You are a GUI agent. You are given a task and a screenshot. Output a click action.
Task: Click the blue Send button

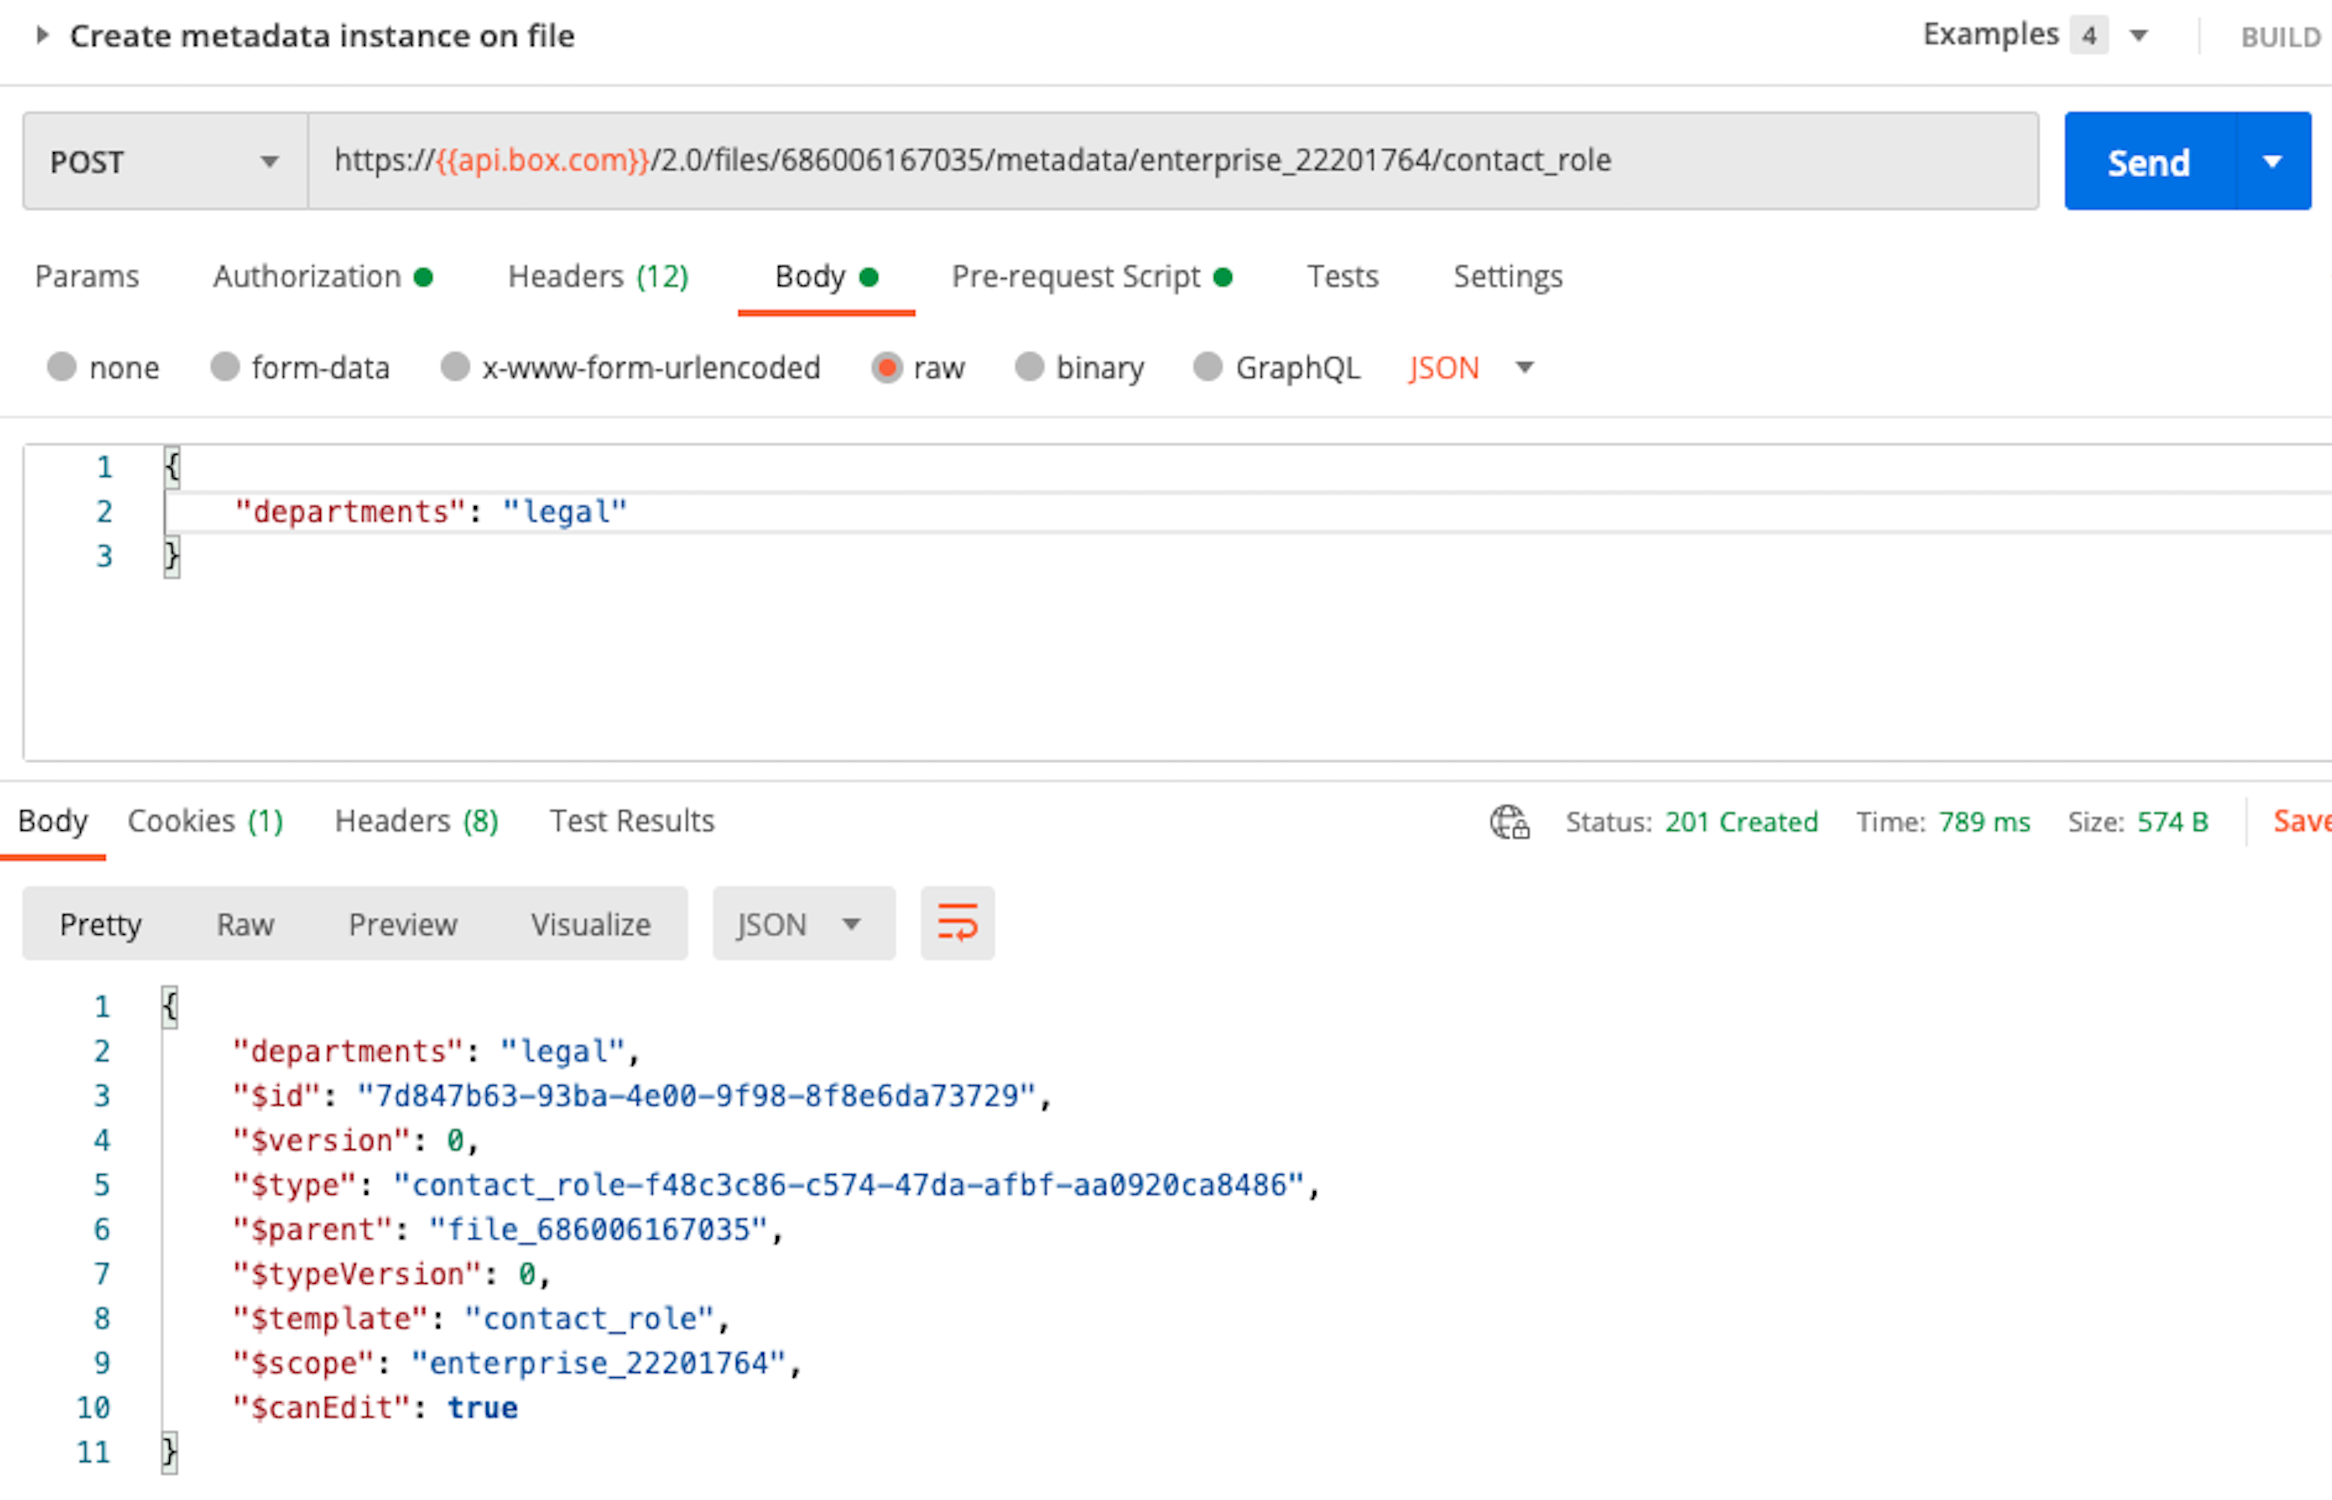[x=2149, y=162]
